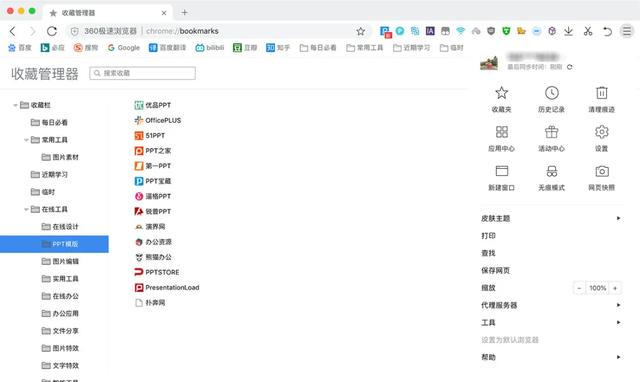The height and width of the screenshot is (382, 640).
Task: Open 近期学习 folder in bookmarks bar
Action: (411, 48)
